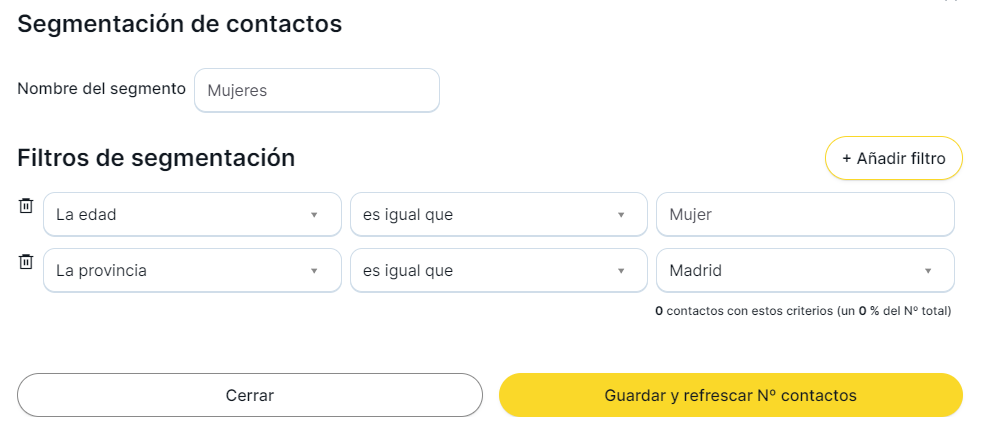992x429 pixels.
Task: Click the plus sign in Añadir filtro
Action: (847, 158)
